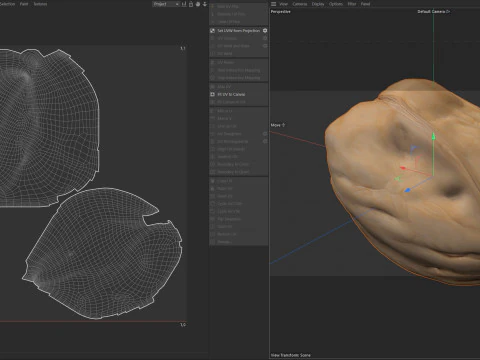This screenshot has height=360, width=480.
Task: Open the Textures menu
Action: click(x=40, y=4)
